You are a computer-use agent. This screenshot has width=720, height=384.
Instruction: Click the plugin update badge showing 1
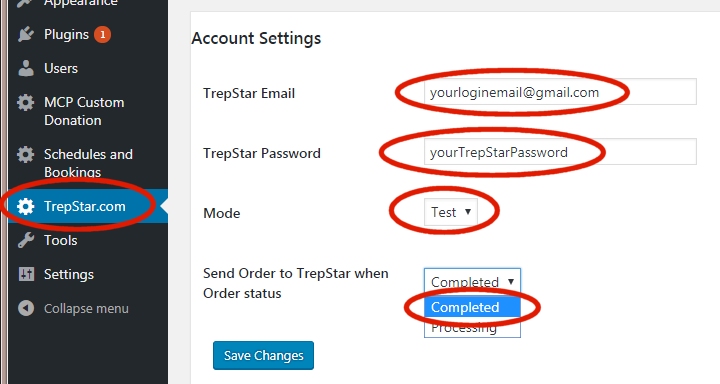[x=102, y=34]
